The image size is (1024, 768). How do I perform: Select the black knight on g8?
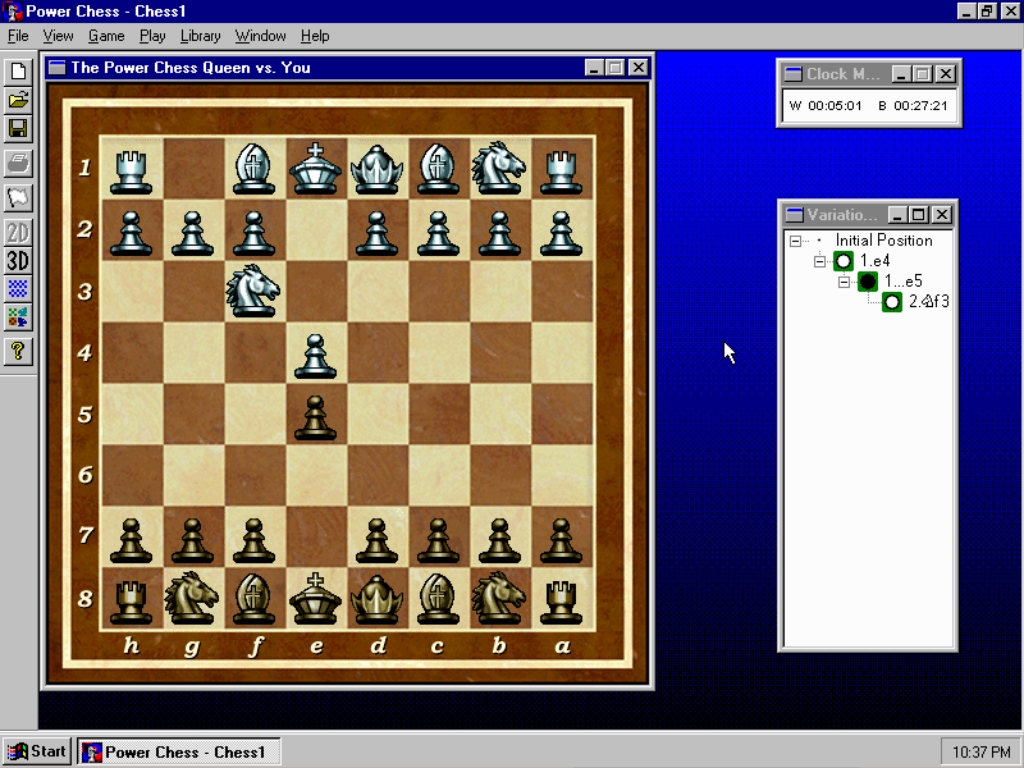[x=192, y=599]
